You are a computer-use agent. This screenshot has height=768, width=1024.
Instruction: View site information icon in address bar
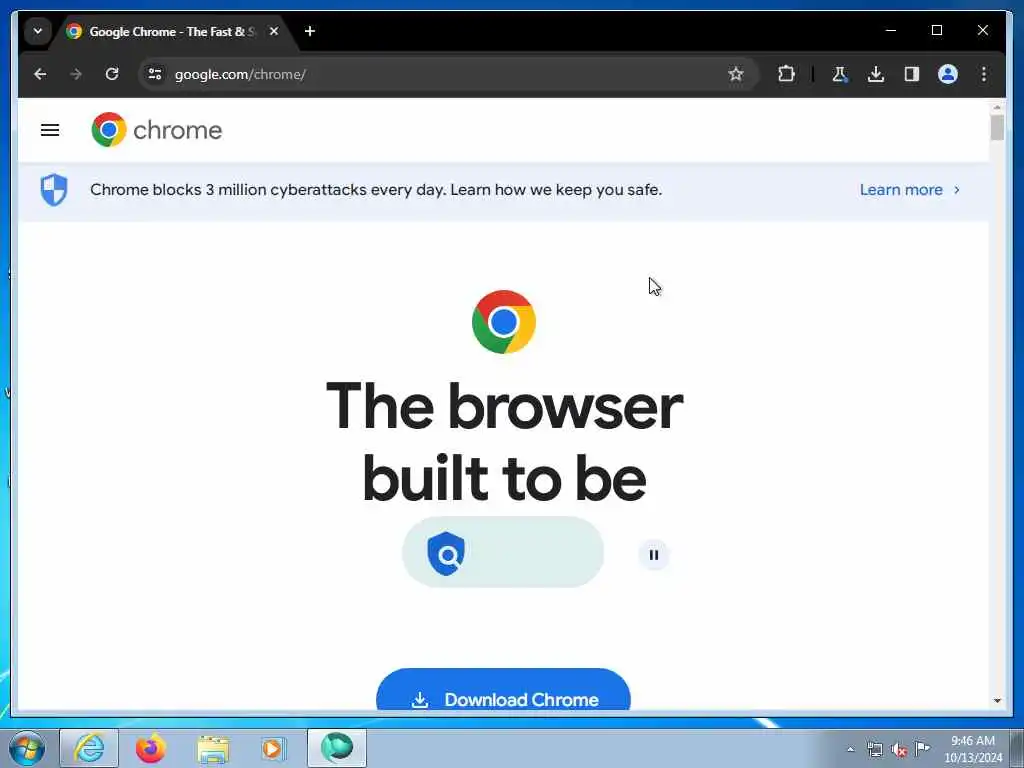click(155, 74)
